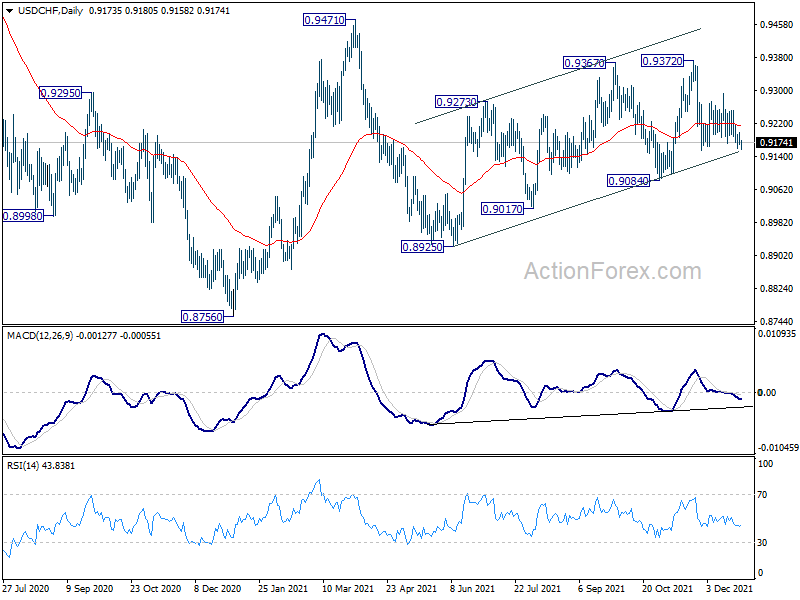Select the RSI(14) indicator label
Image resolution: width=800 pixels, height=600 pixels.
[x=21, y=466]
